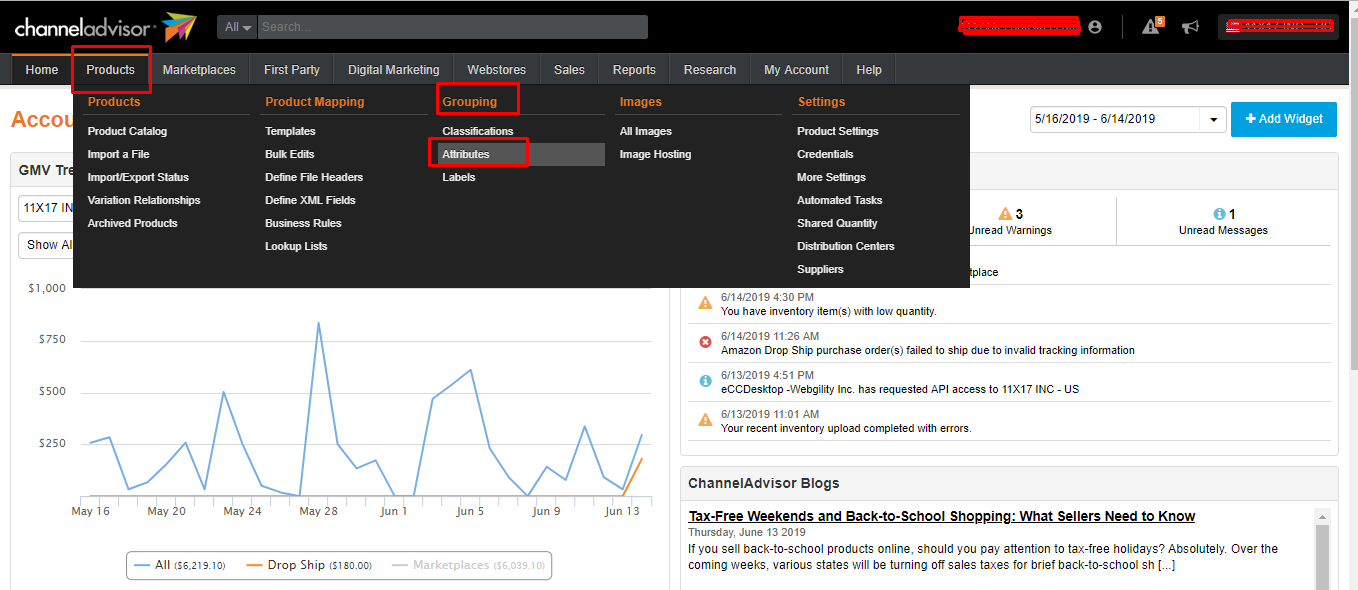Click the Add Widget button
This screenshot has width=1358, height=590.
(1283, 119)
